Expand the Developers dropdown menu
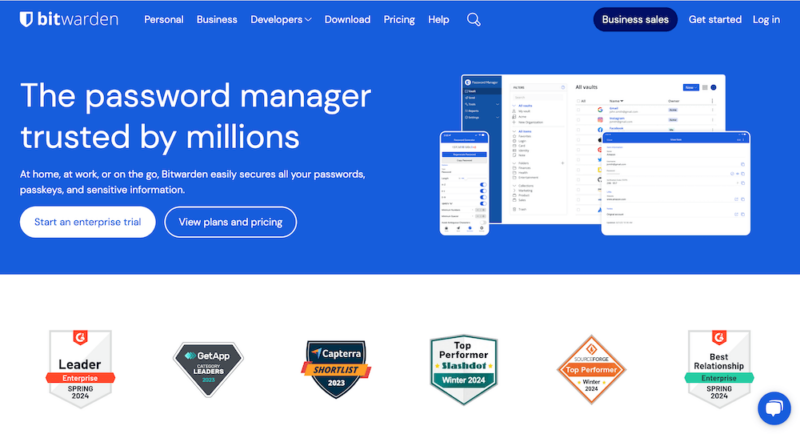800x434 pixels. coord(281,19)
